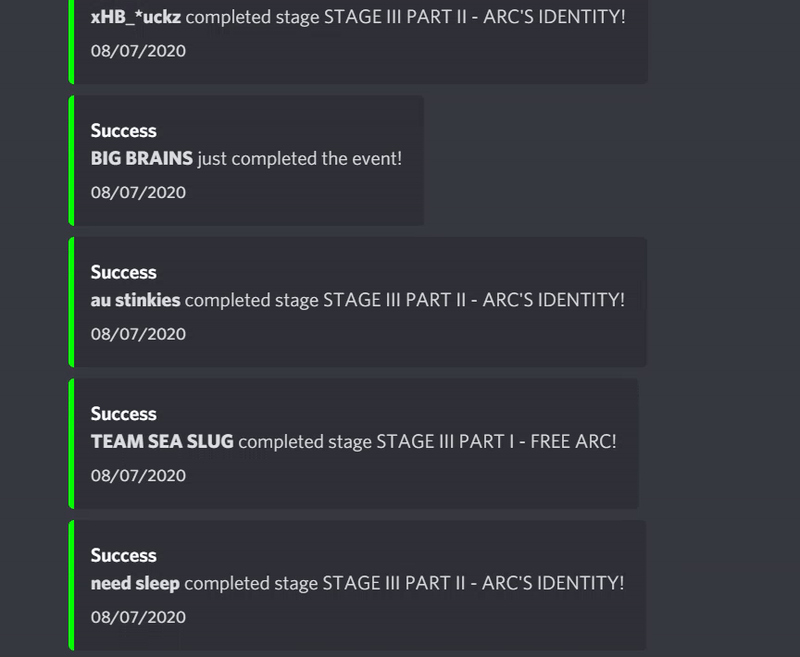Click the 08/07/2020 date in BIG BRAINS embed
Viewport: 800px width, 657px height.
(137, 192)
